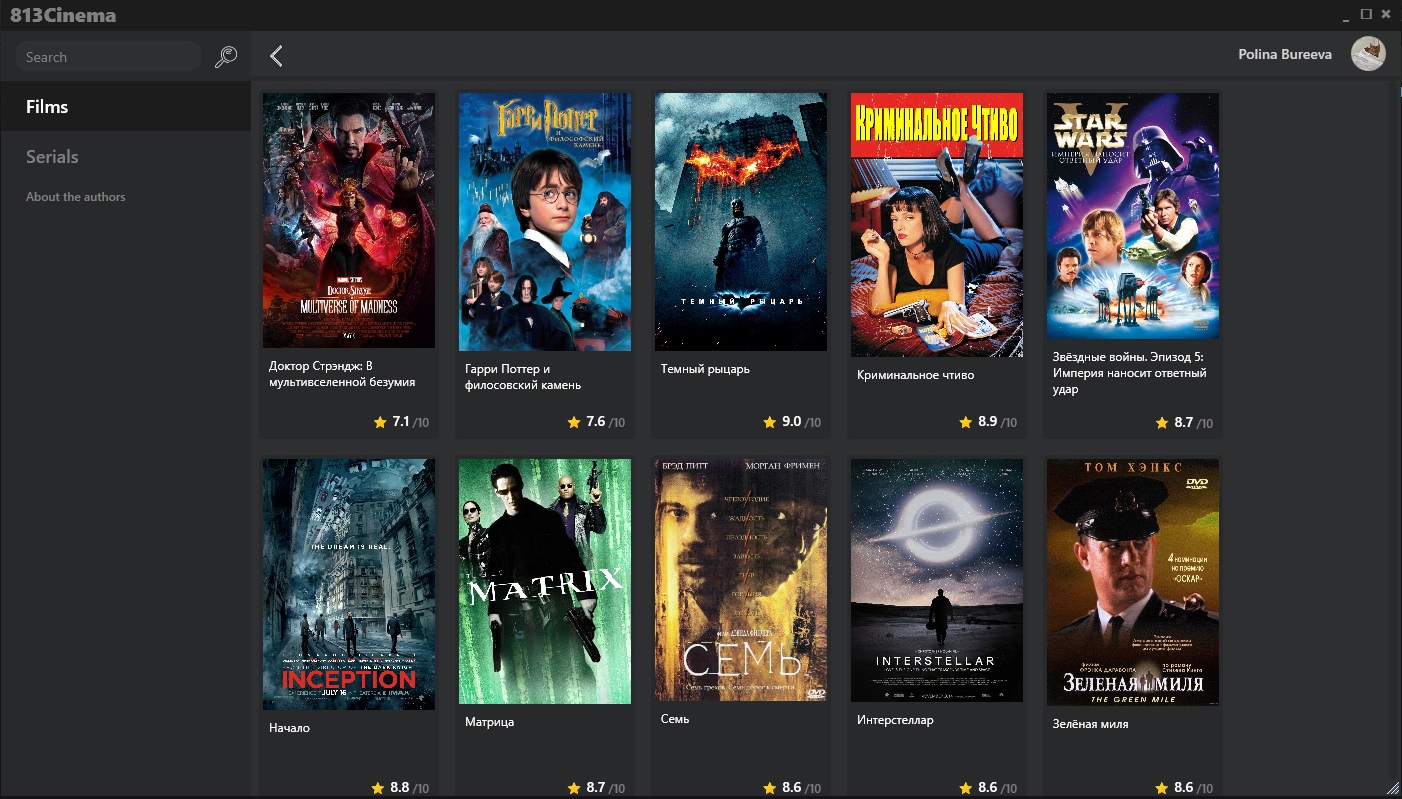Open the Темный рыцарь Batman poster
The height and width of the screenshot is (799, 1402).
coord(741,222)
